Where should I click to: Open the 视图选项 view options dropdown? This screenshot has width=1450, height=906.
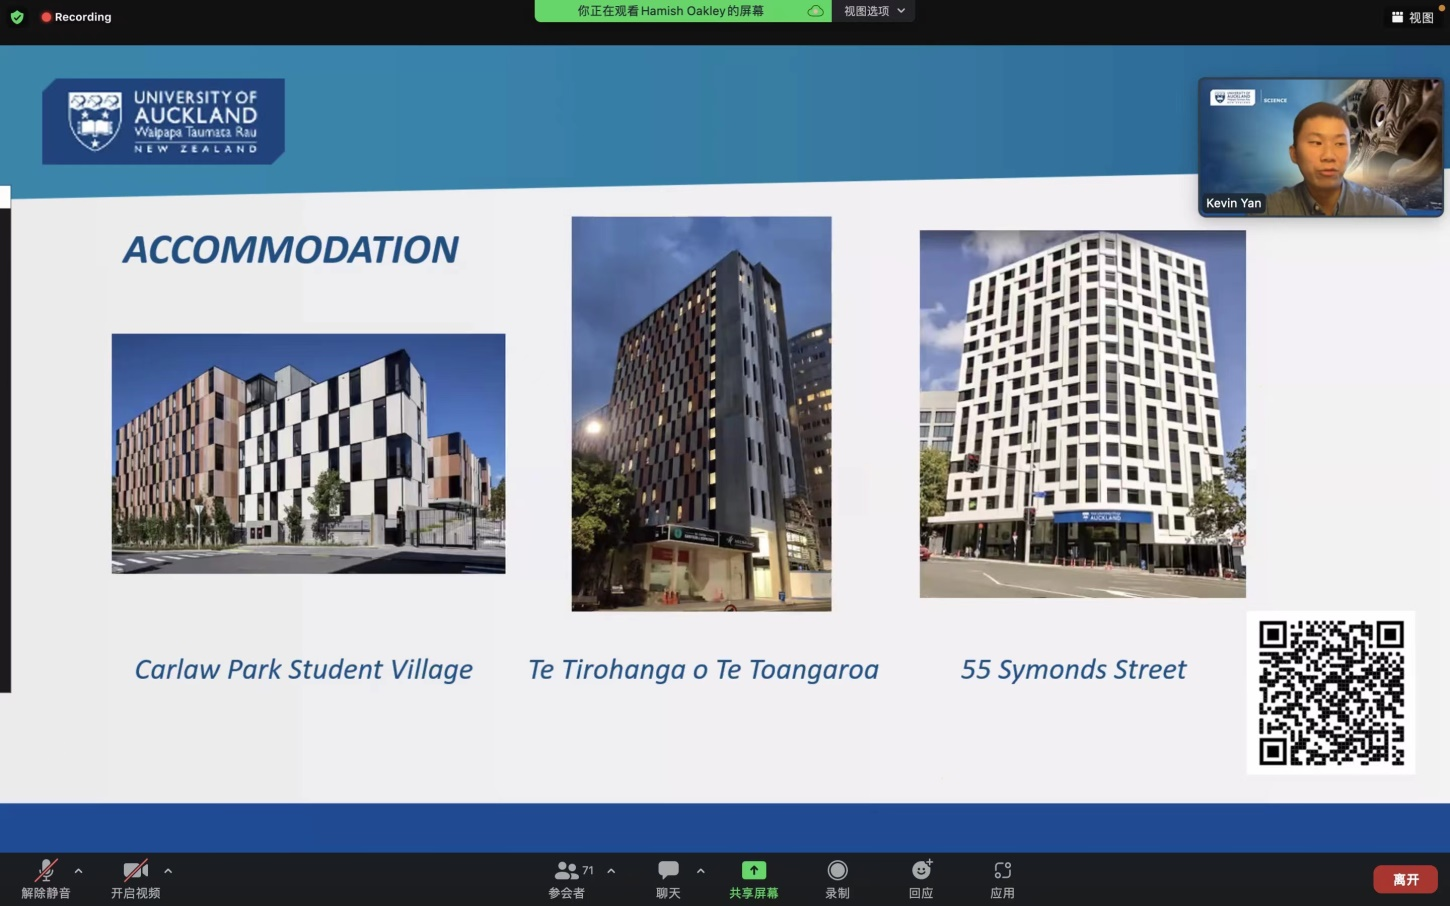873,11
